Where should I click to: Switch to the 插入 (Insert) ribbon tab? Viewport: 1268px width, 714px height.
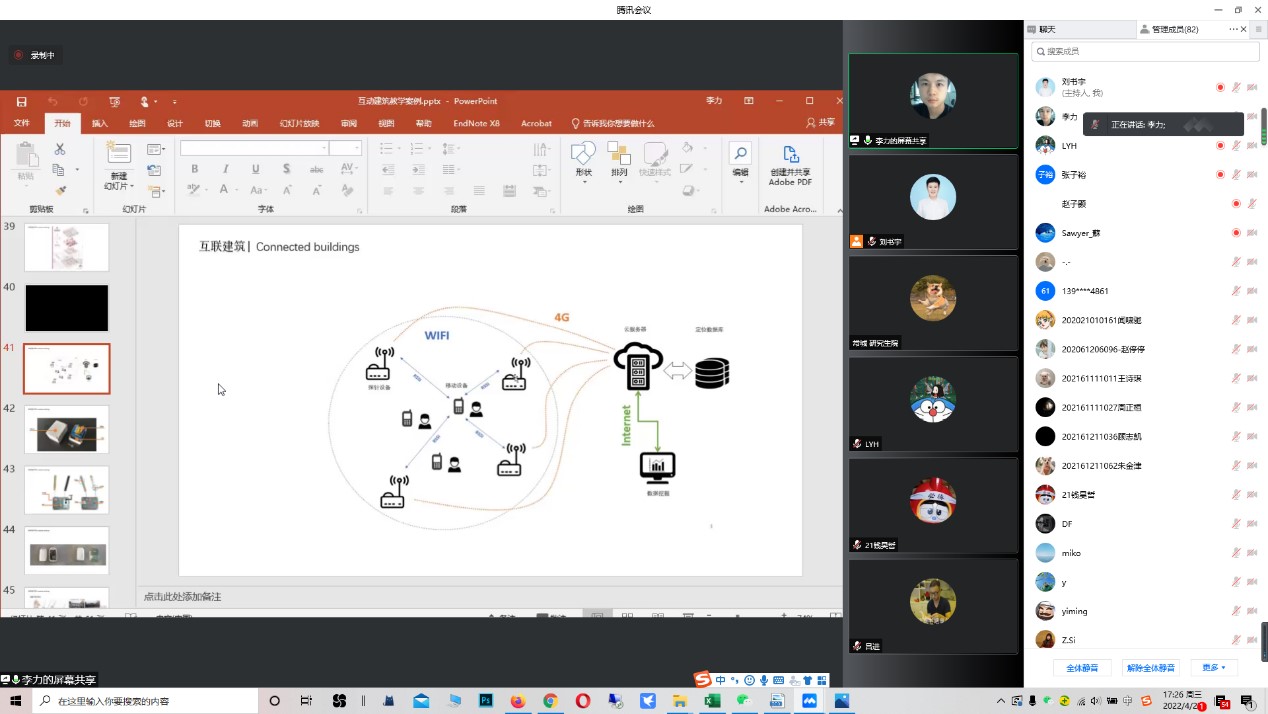[100, 123]
